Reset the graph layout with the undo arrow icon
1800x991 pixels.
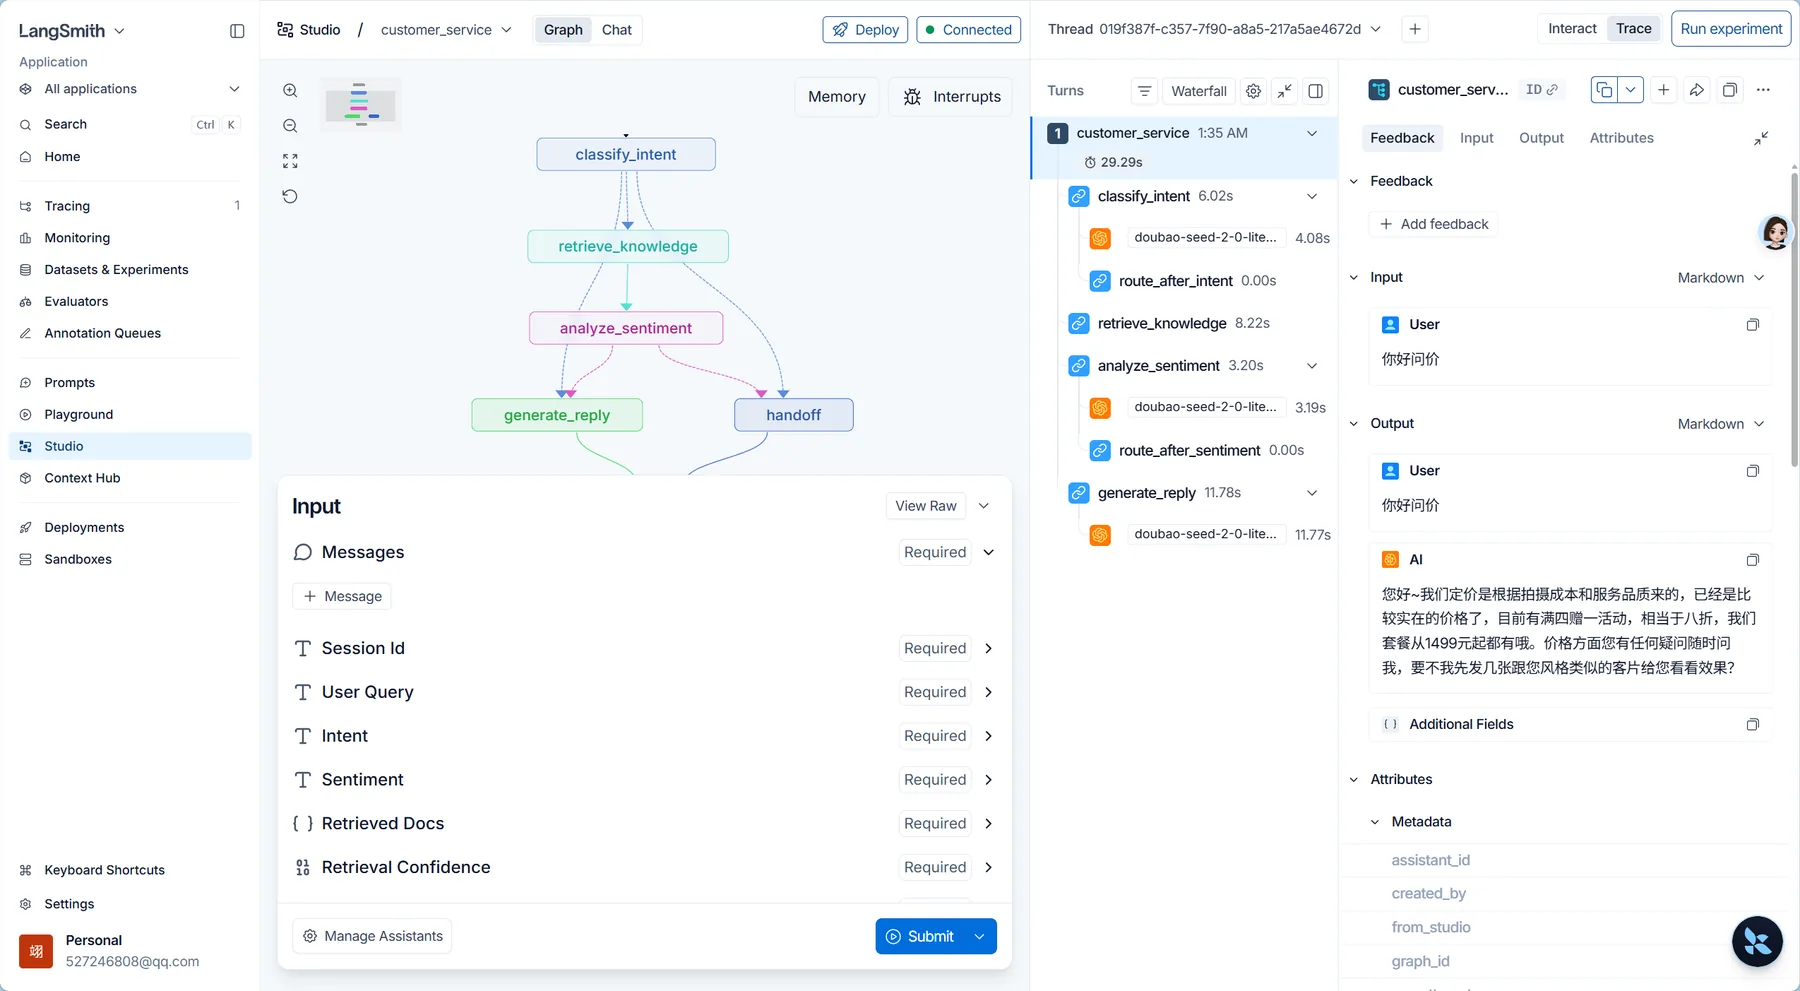tap(290, 196)
